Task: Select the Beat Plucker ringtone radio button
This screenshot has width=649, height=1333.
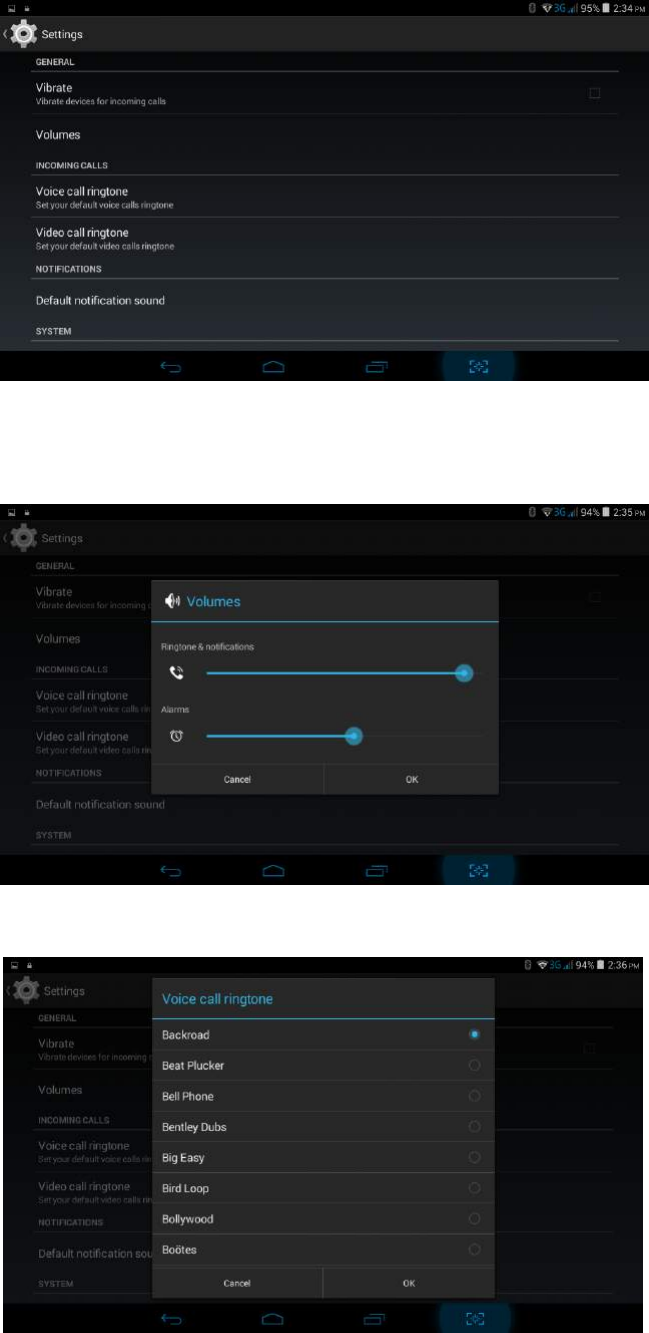Action: pos(474,1066)
